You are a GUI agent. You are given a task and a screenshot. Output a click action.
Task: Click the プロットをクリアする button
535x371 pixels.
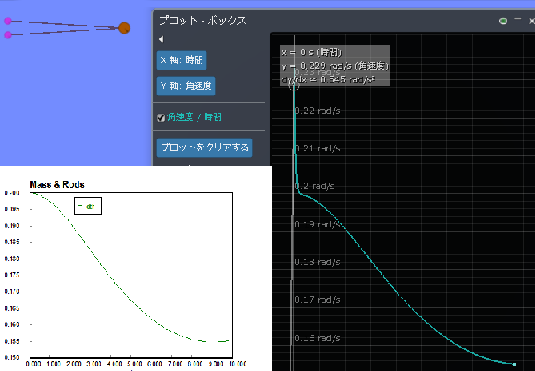[204, 148]
